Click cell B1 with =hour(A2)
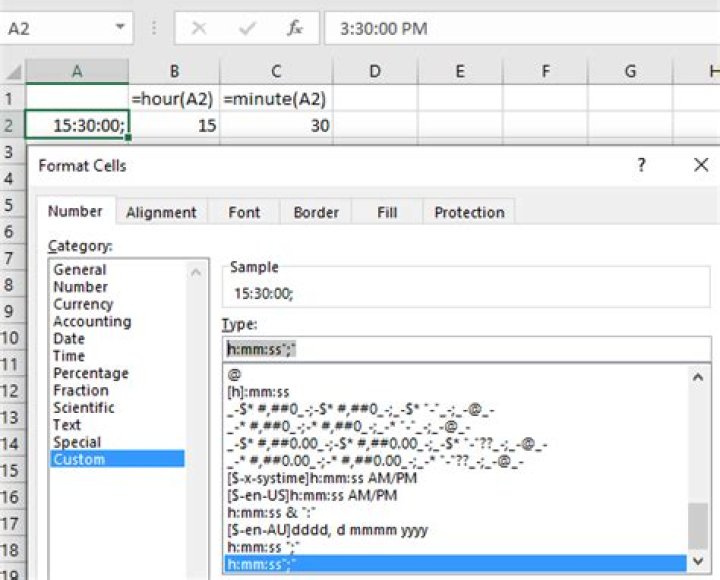Viewport: 720px width, 580px height. pos(174,98)
